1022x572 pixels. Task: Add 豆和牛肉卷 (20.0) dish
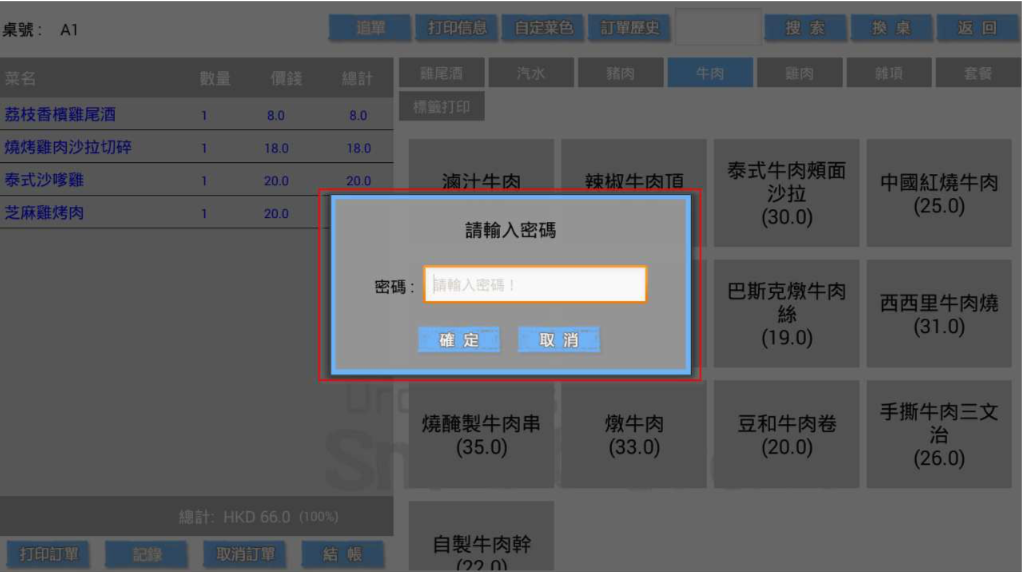coord(787,435)
